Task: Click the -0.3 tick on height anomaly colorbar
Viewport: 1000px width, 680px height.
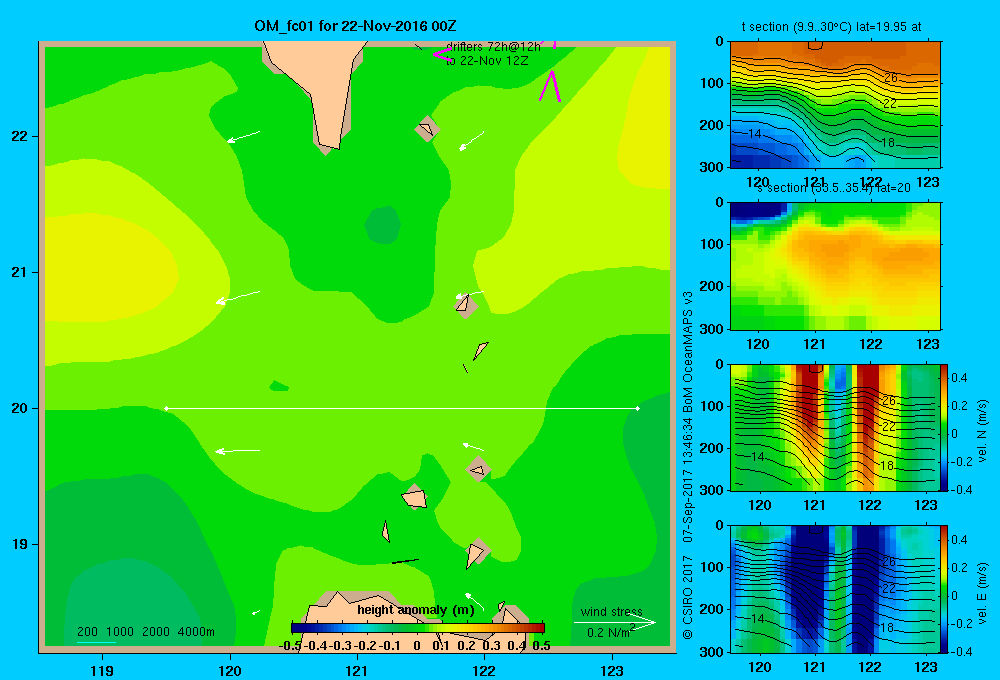Action: [x=341, y=645]
